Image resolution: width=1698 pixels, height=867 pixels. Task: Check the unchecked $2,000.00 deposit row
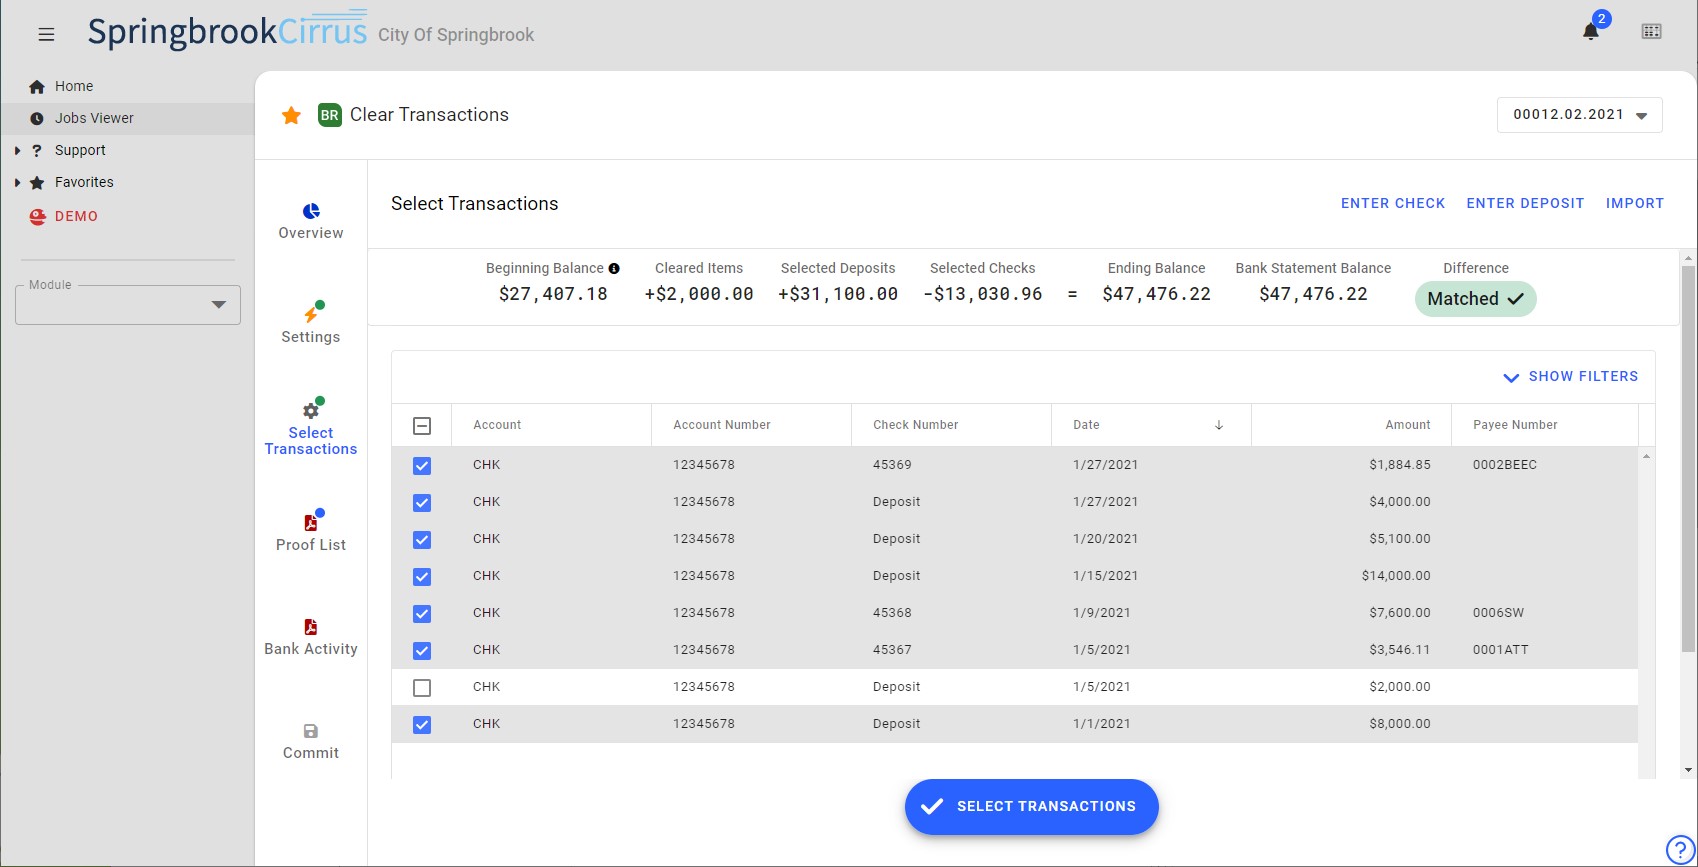422,688
